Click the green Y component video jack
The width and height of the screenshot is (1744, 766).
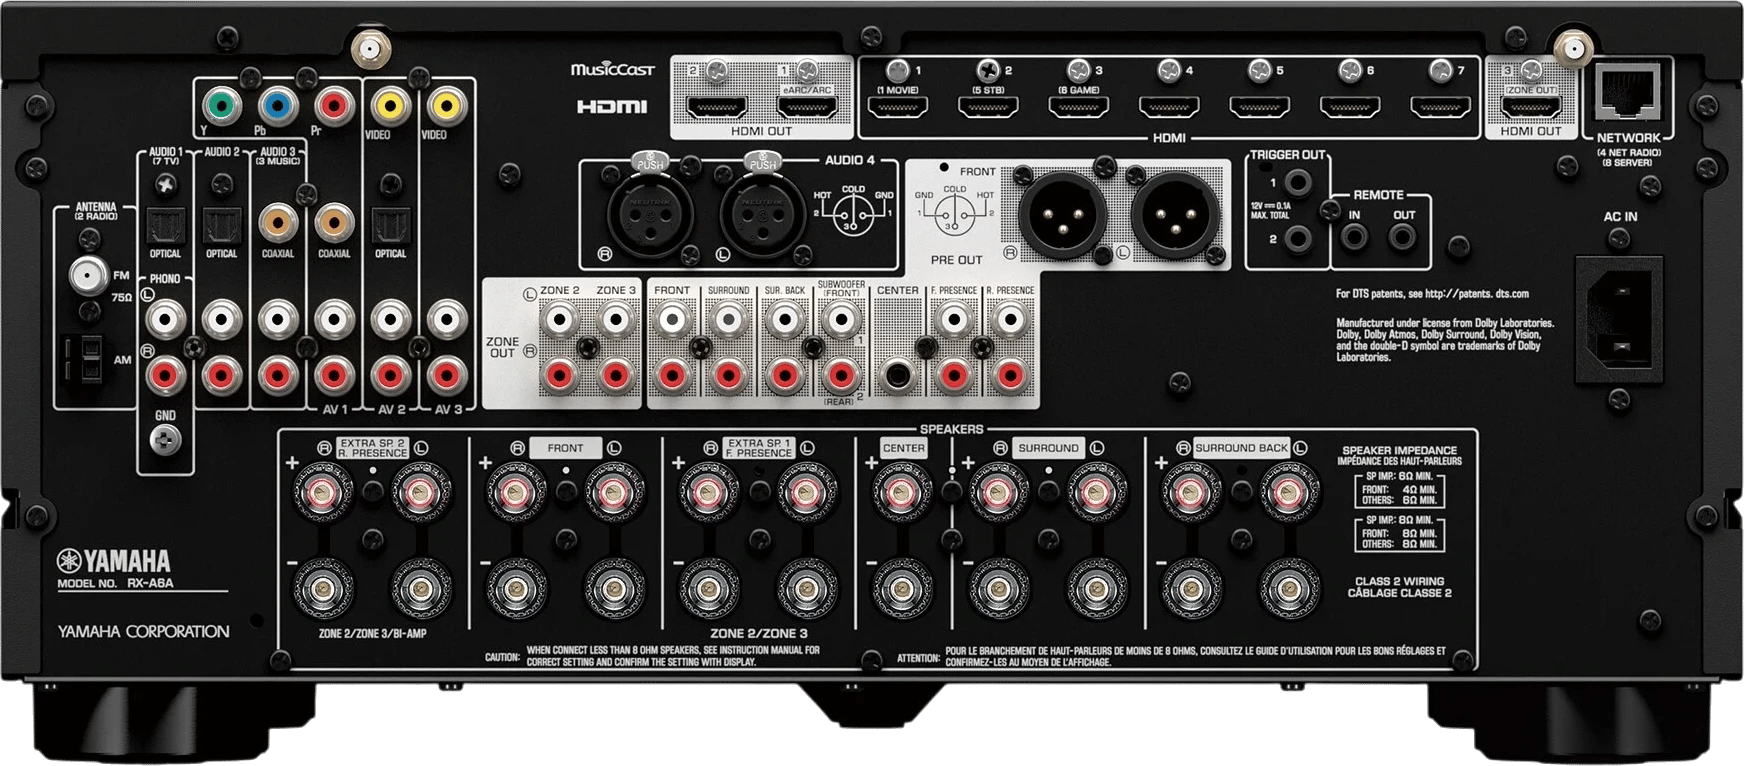coord(221,104)
